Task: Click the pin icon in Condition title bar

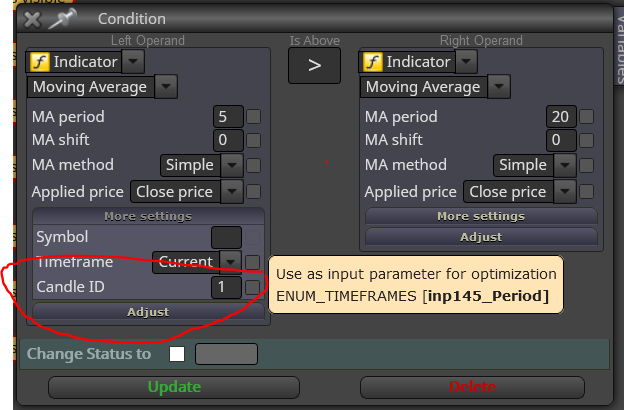Action: coord(62,19)
